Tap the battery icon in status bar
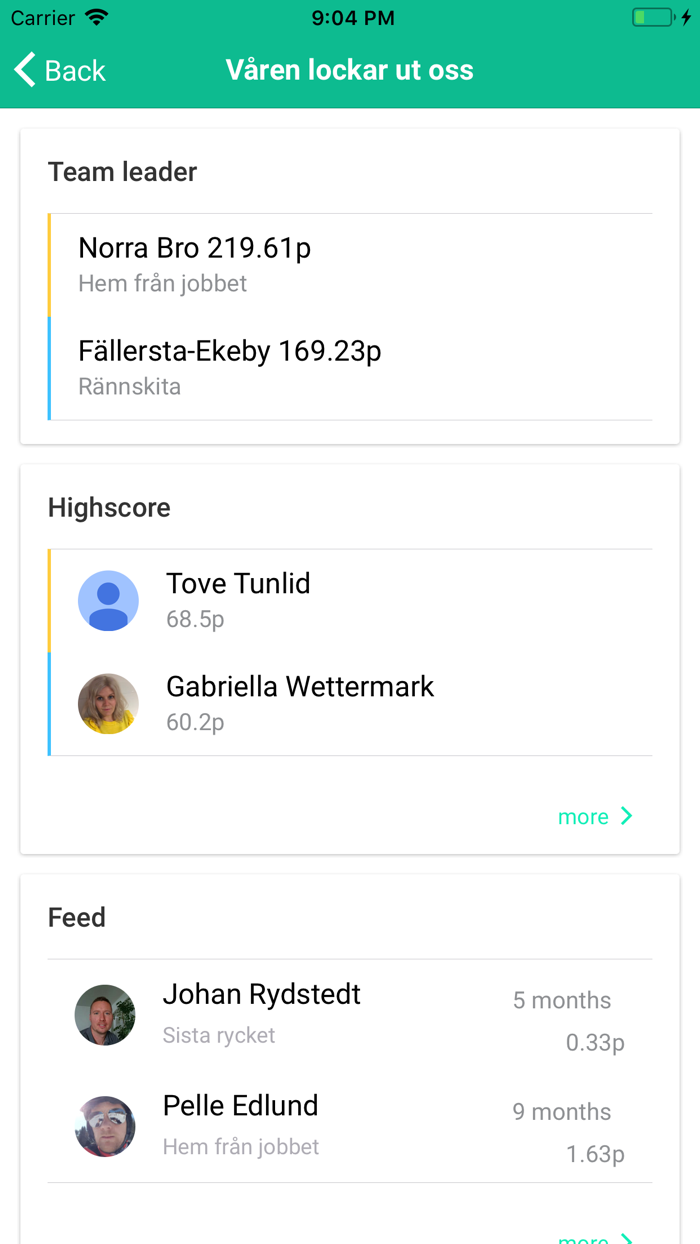The width and height of the screenshot is (700, 1244). tap(653, 18)
